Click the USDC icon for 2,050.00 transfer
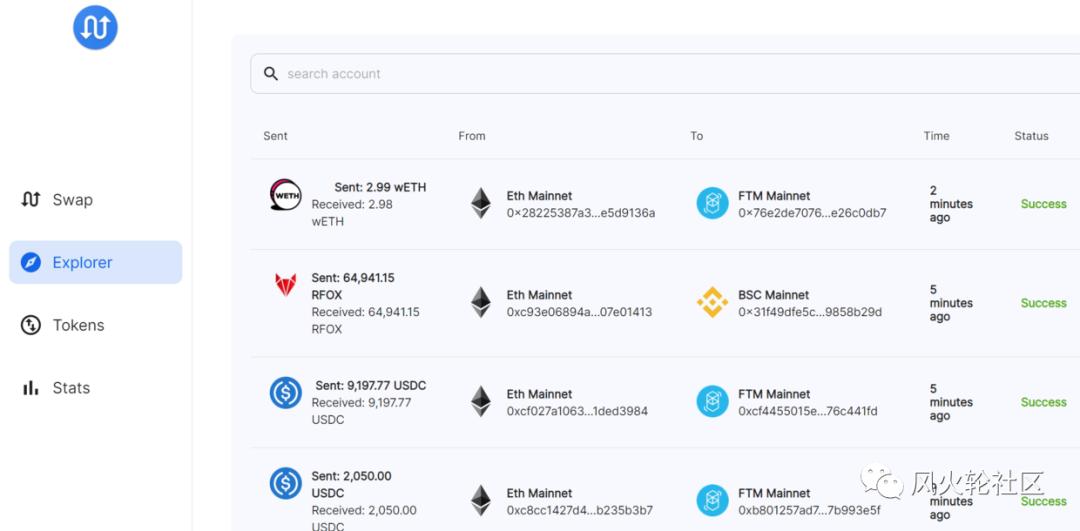The width and height of the screenshot is (1080, 531). [x=286, y=484]
